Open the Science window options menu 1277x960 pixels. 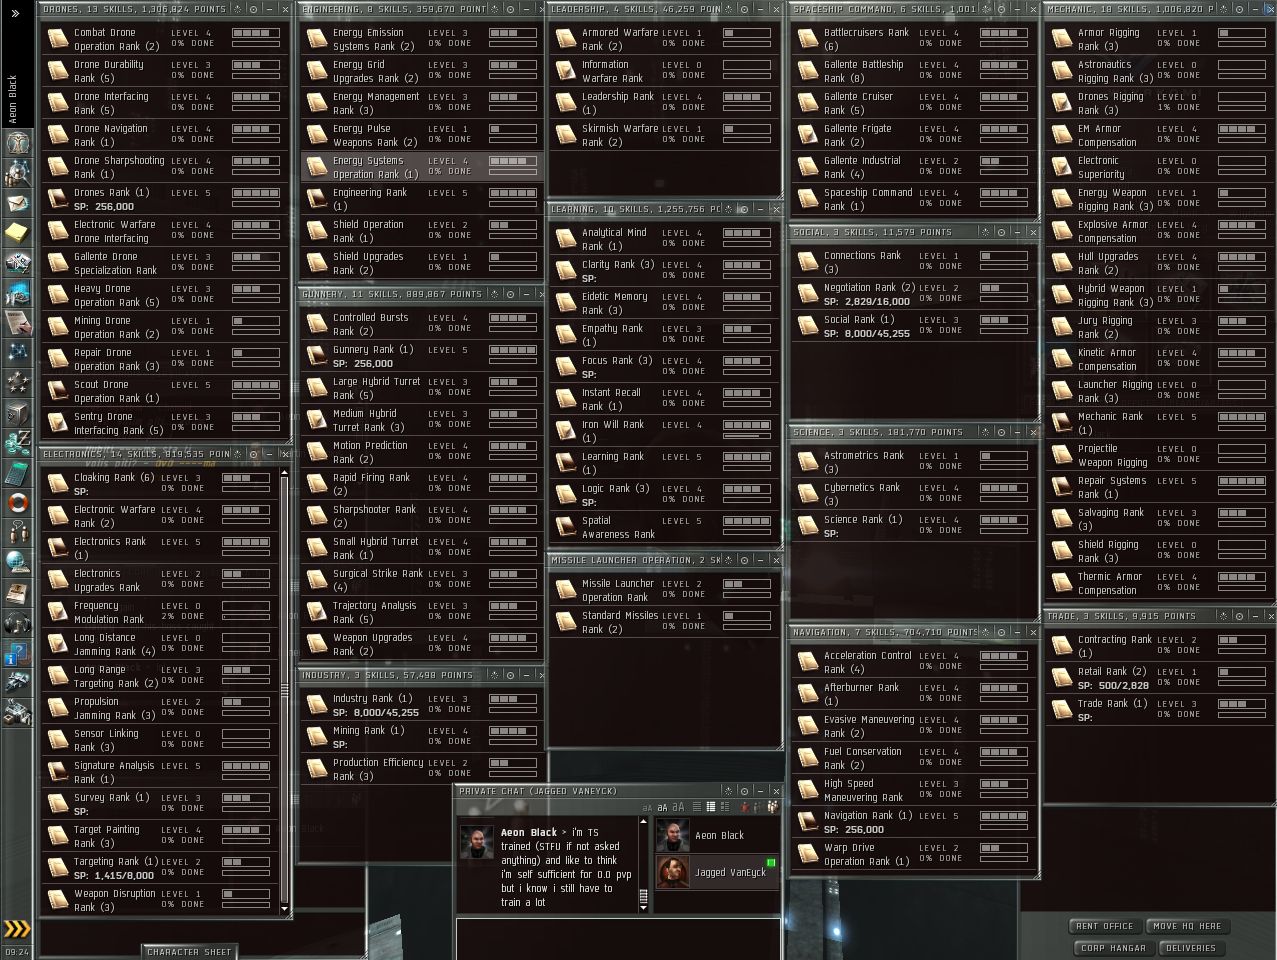(985, 432)
